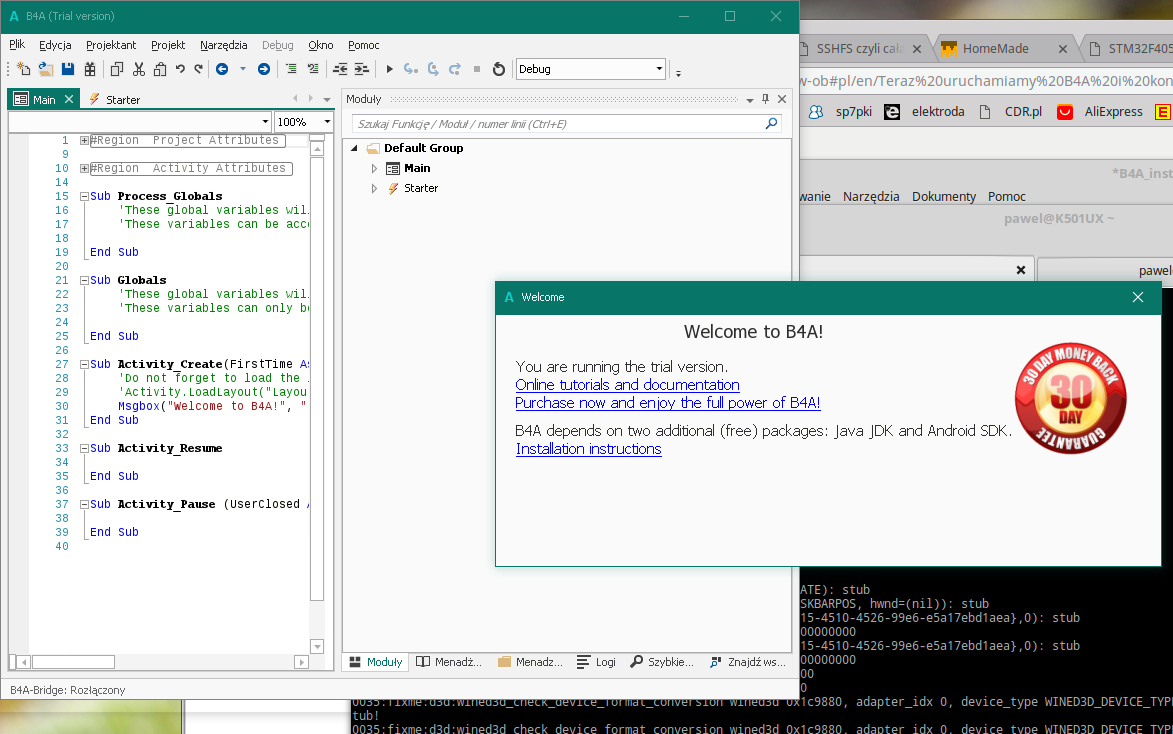Screen dimensions: 1173x734
Task: Click the scissors Cut icon
Action: pyautogui.click(x=138, y=69)
